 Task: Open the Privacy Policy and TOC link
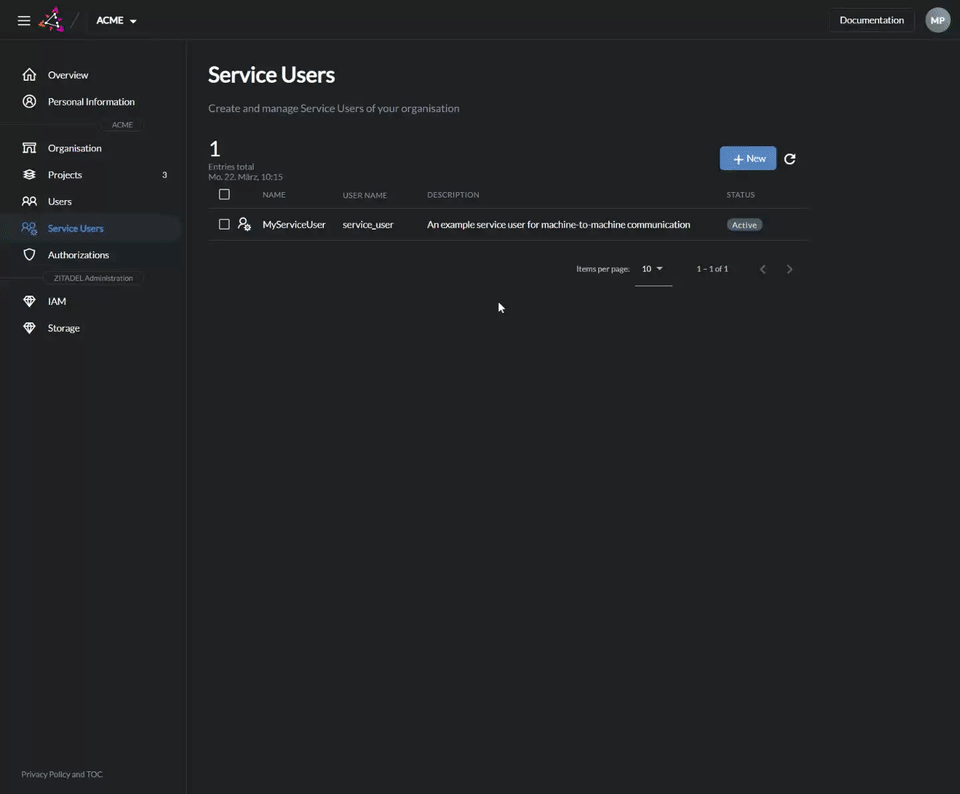point(61,773)
